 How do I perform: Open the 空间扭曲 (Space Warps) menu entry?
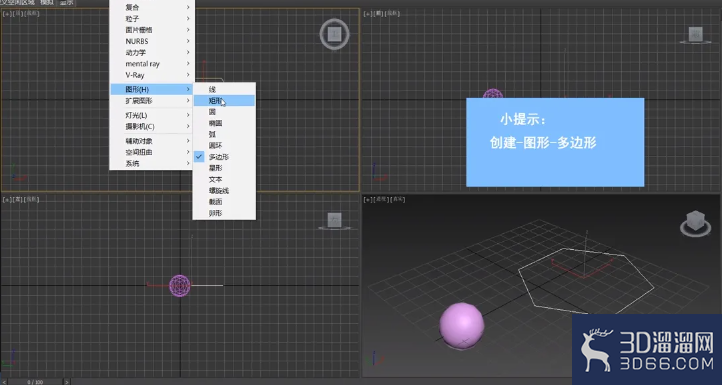coord(151,152)
